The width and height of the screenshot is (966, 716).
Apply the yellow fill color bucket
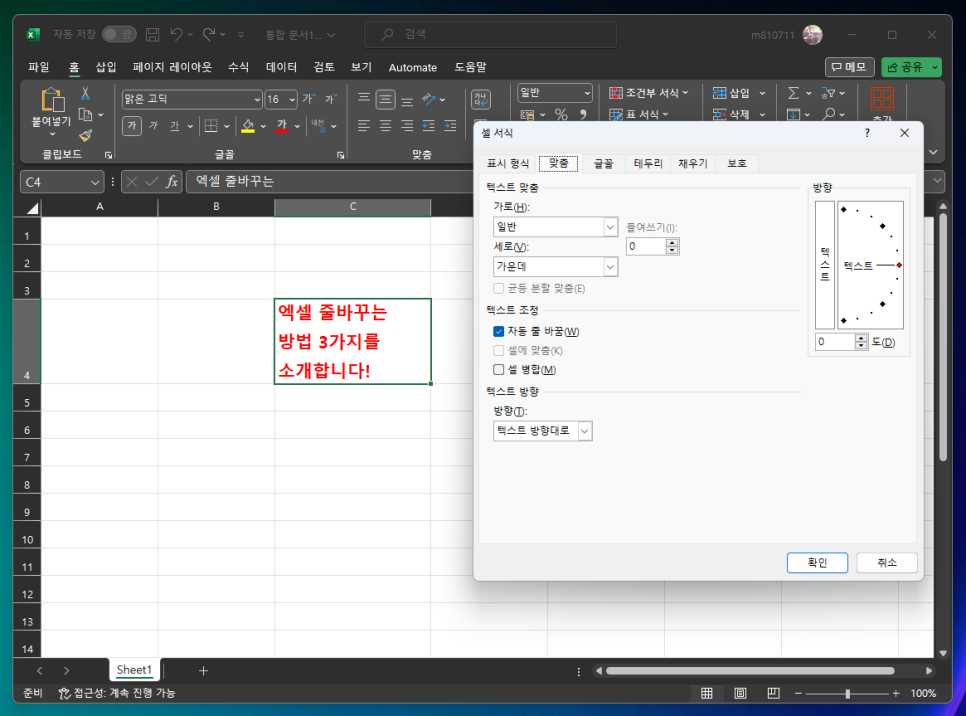tap(248, 126)
